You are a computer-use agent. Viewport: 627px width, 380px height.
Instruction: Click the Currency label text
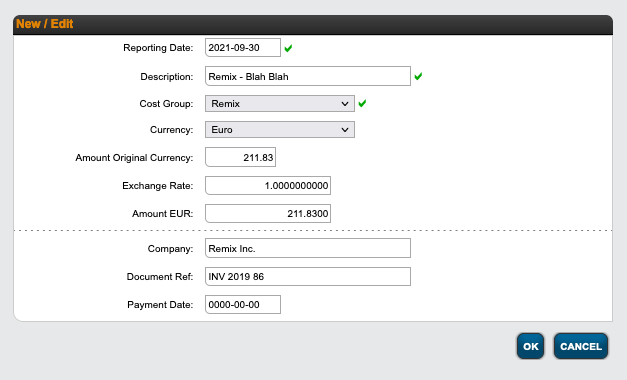[171, 130]
